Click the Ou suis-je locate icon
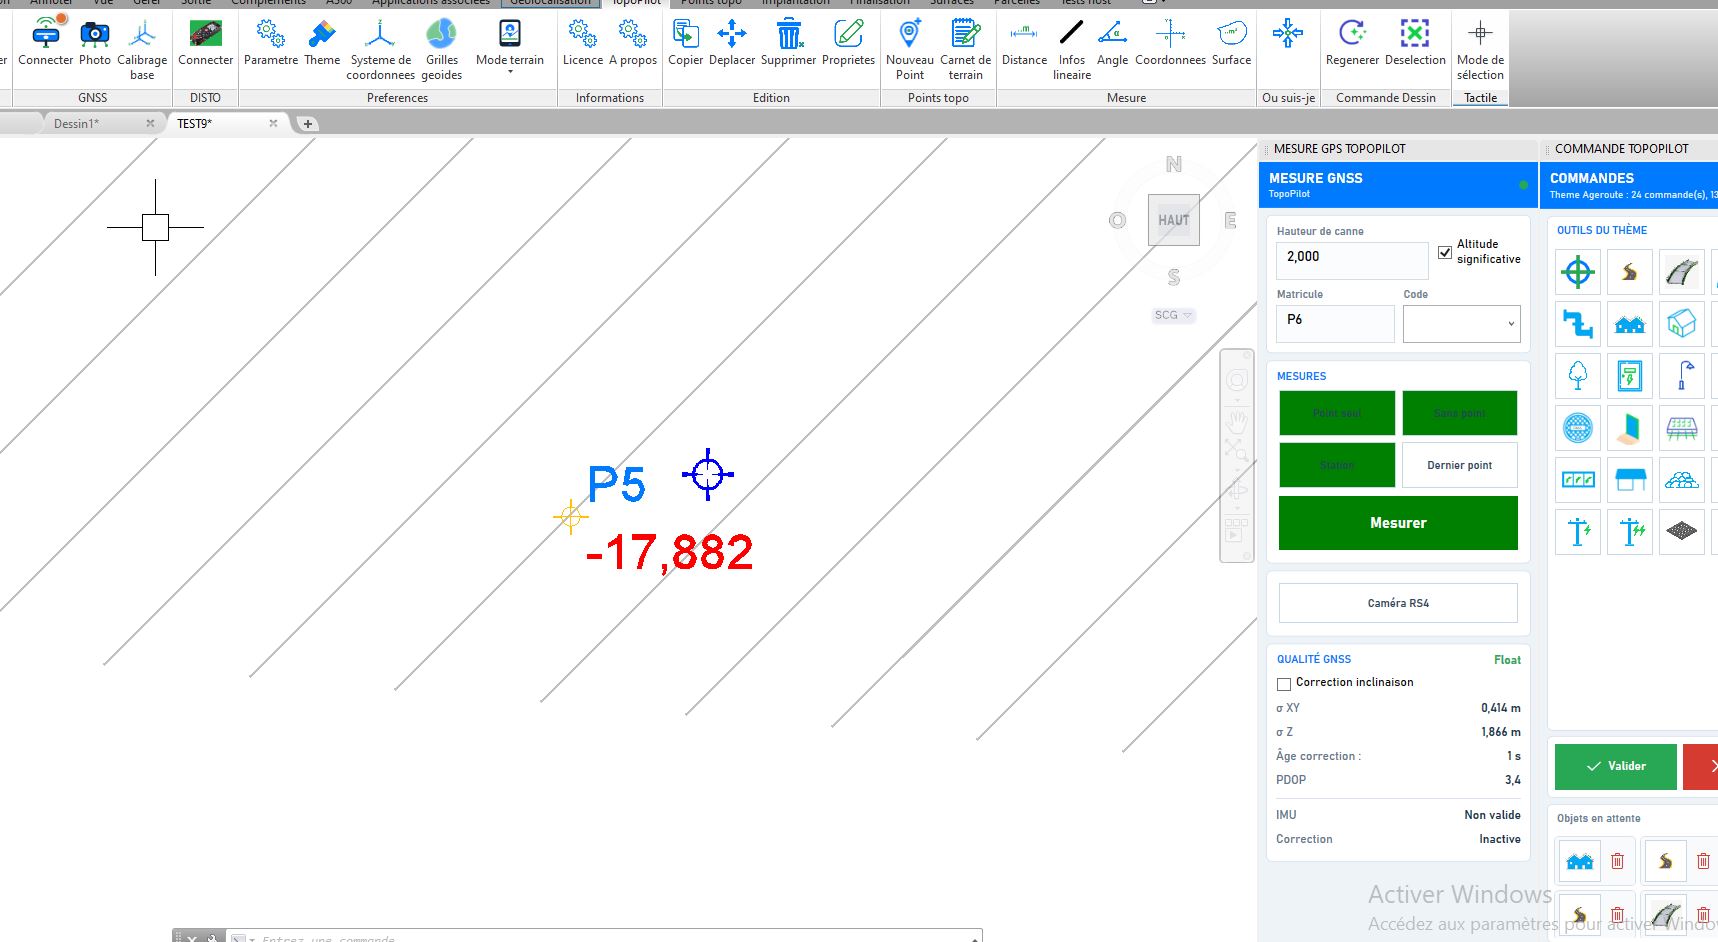 [x=1288, y=35]
